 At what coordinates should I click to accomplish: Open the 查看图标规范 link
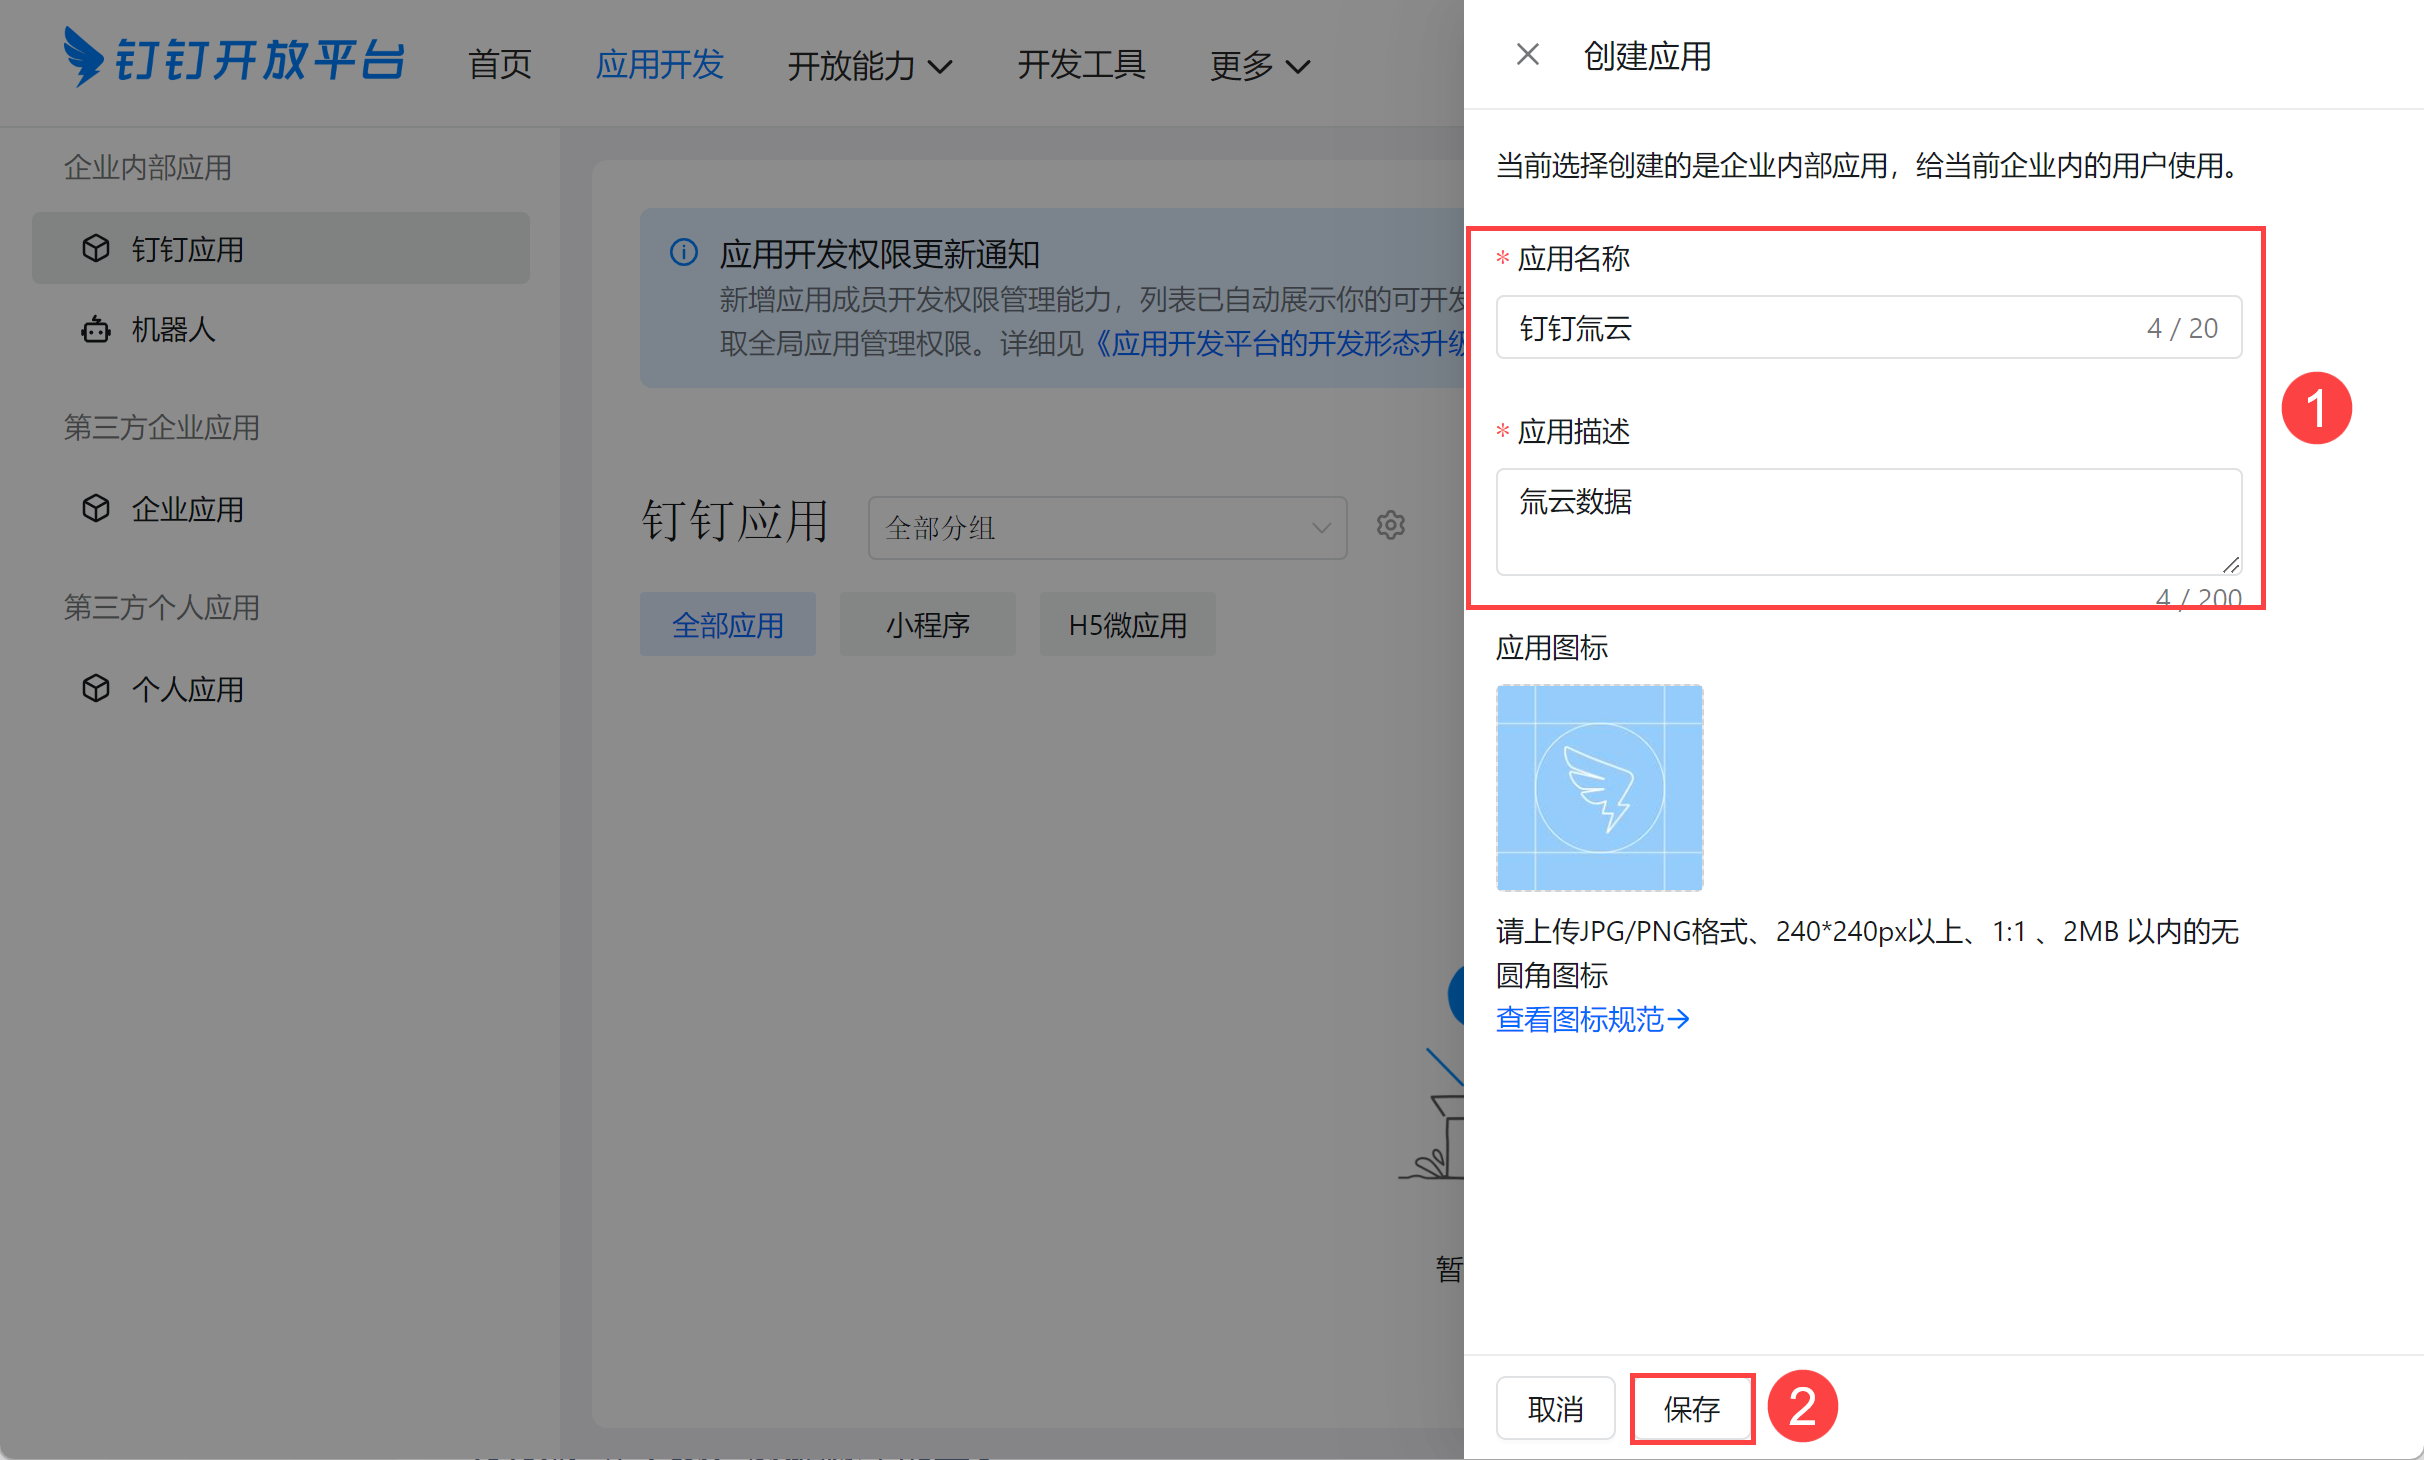(x=1591, y=1019)
